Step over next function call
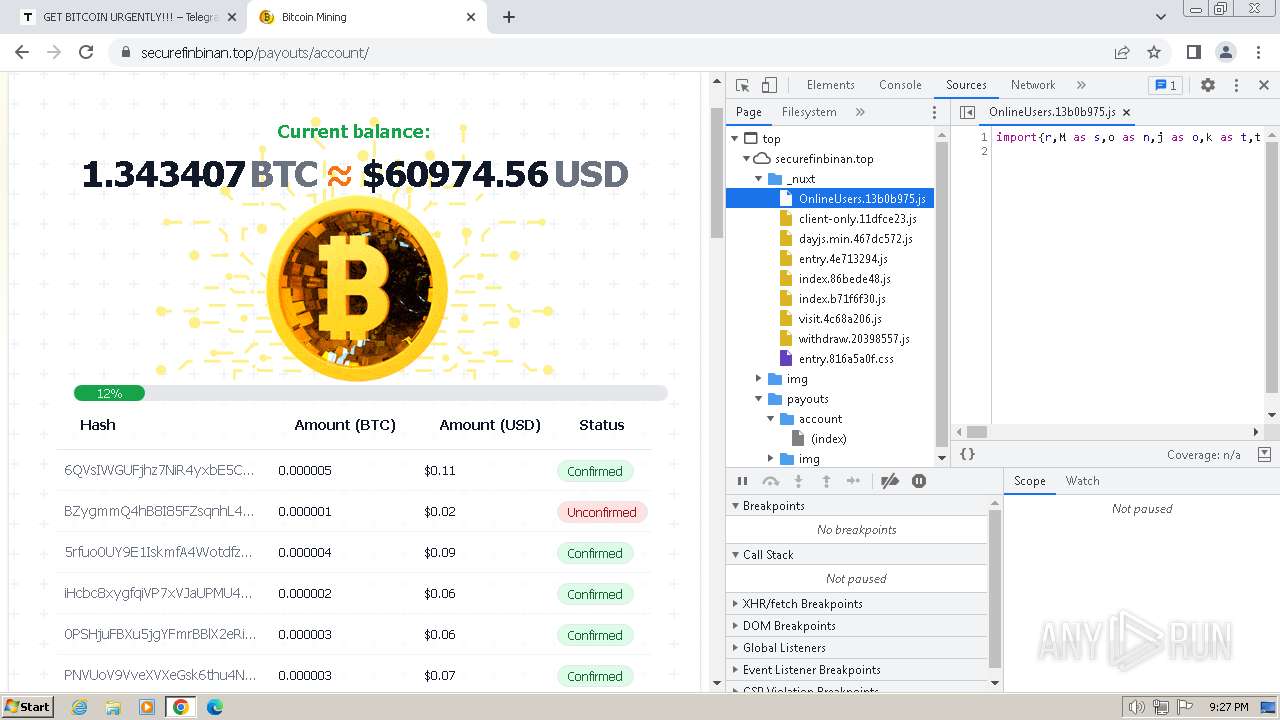The height and width of the screenshot is (720, 1280). click(770, 481)
